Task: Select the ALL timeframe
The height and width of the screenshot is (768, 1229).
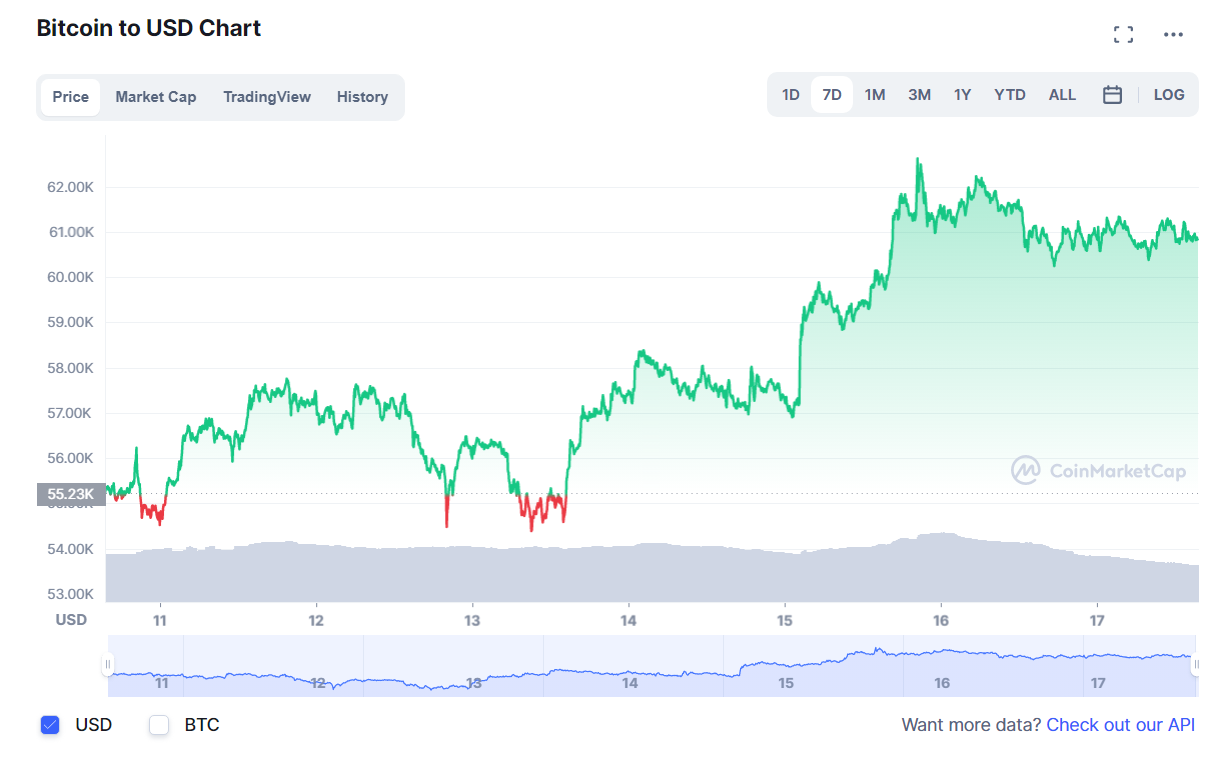Action: coord(1062,94)
